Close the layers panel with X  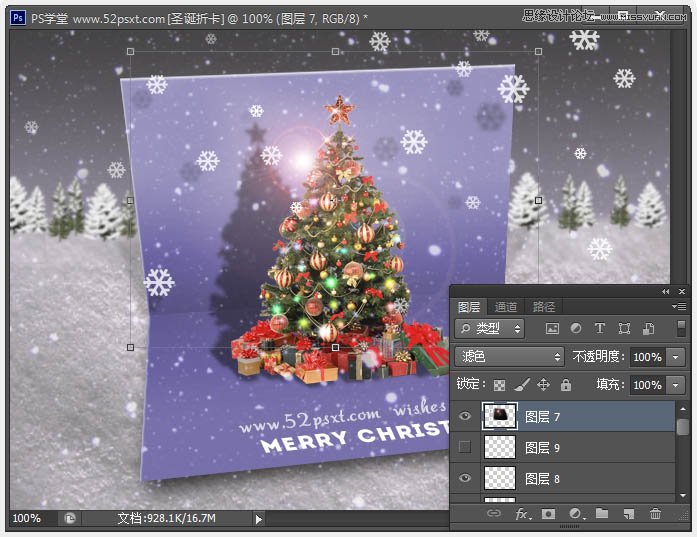(682, 292)
